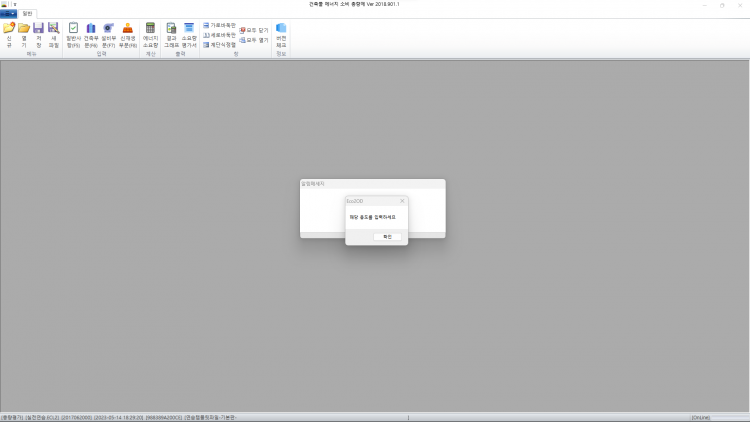Choose 계단식정렬 cascade window layout
This screenshot has width=750, height=422.
(x=220, y=44)
